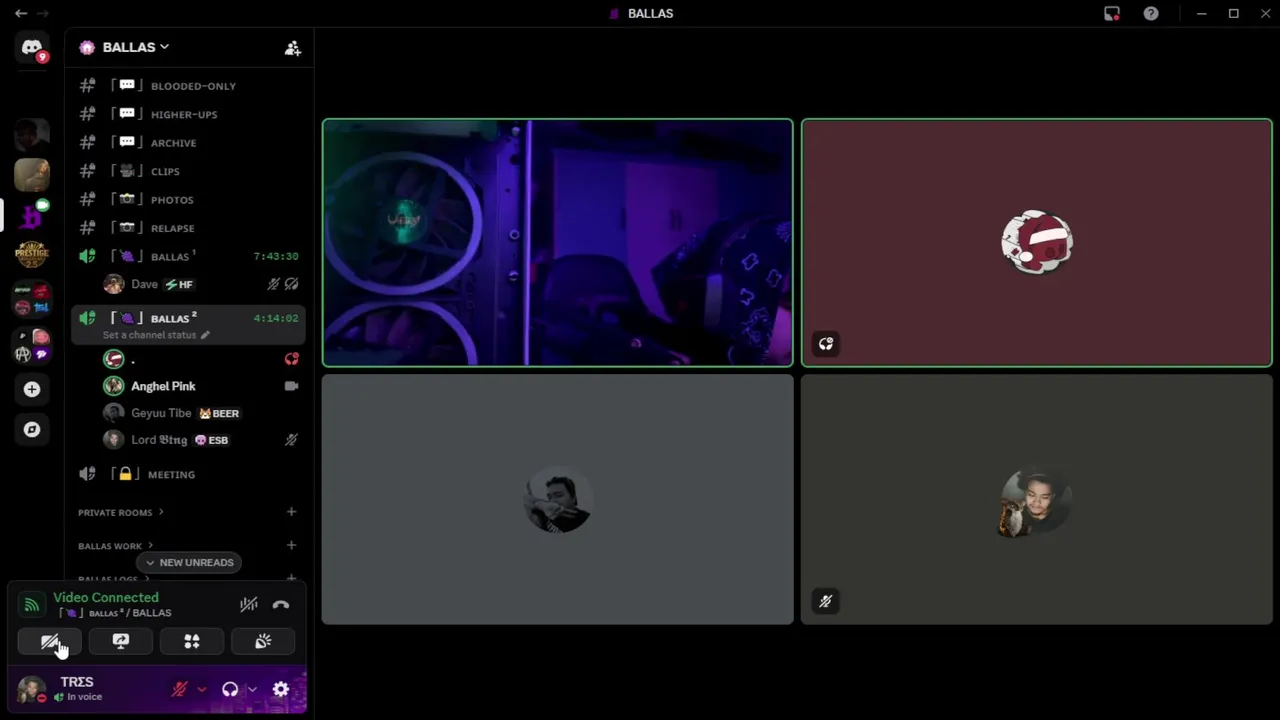Viewport: 1280px width, 720px height.
Task: Select the BALLAS 2 voice channel
Action: click(188, 325)
